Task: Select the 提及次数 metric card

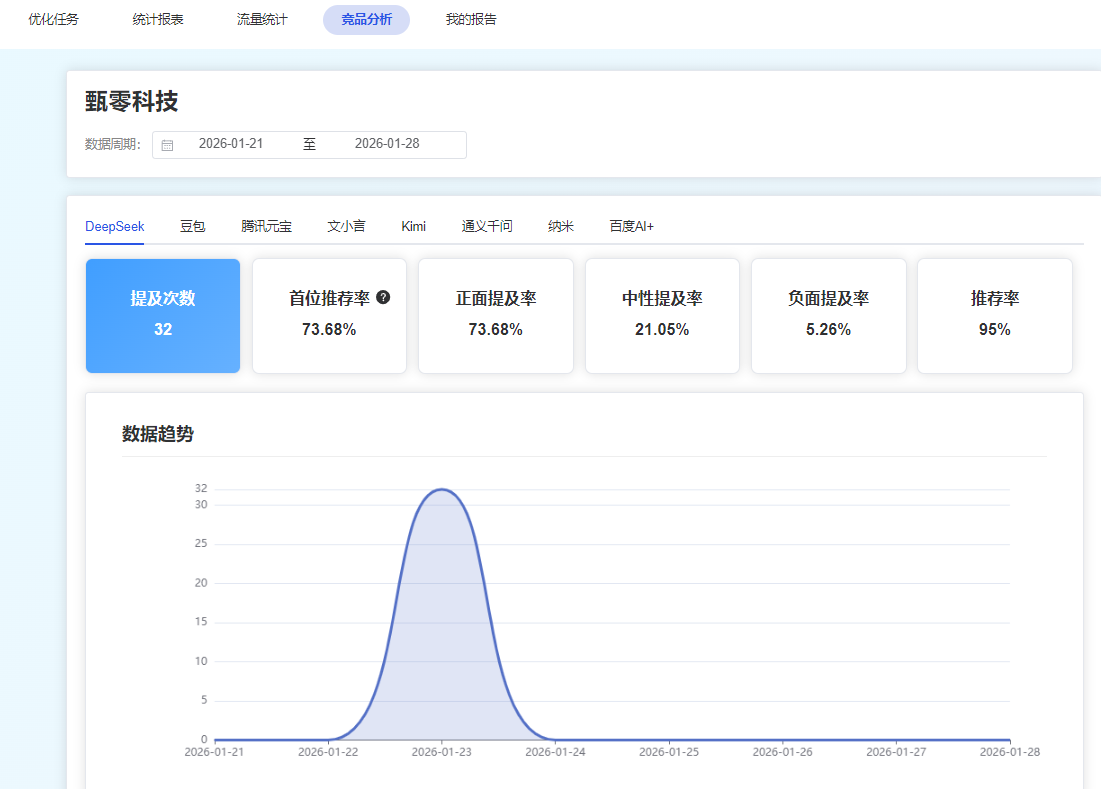Action: 163,316
